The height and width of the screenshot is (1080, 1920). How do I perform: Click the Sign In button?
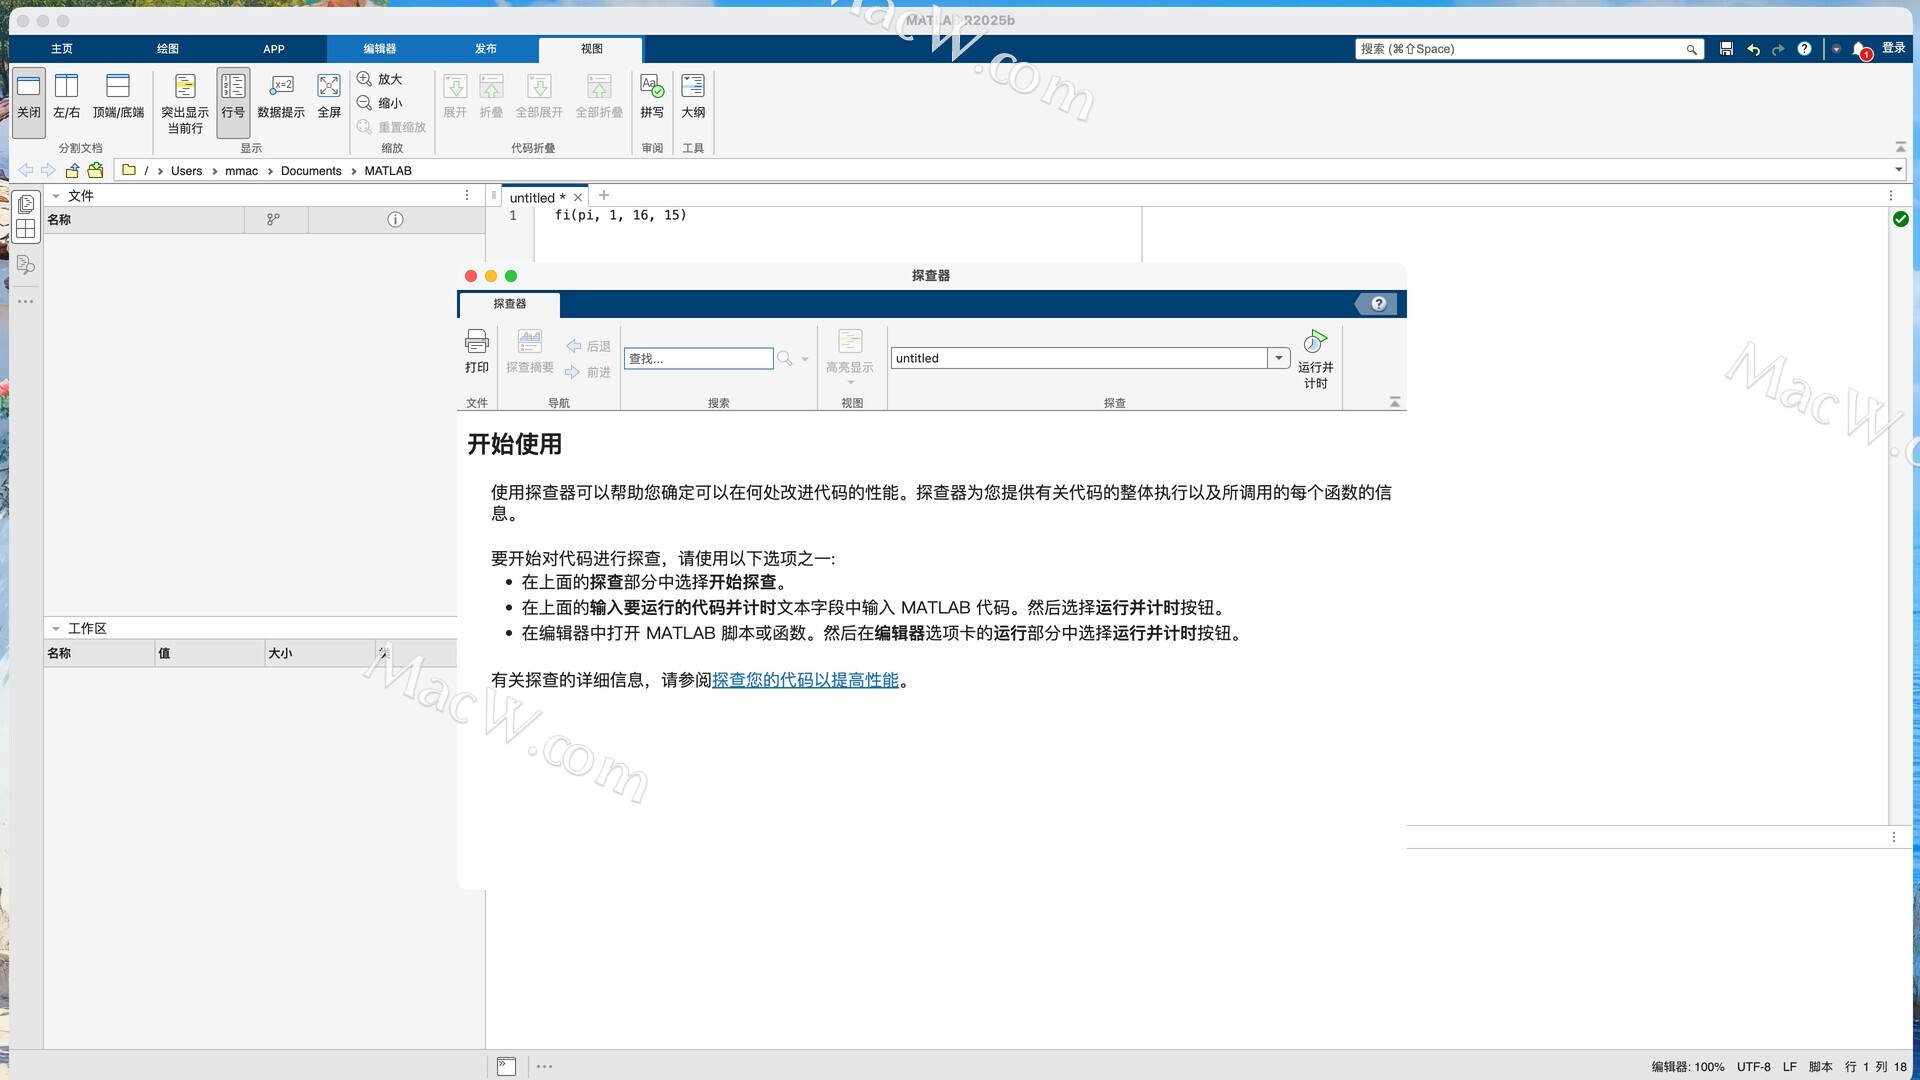[1893, 48]
